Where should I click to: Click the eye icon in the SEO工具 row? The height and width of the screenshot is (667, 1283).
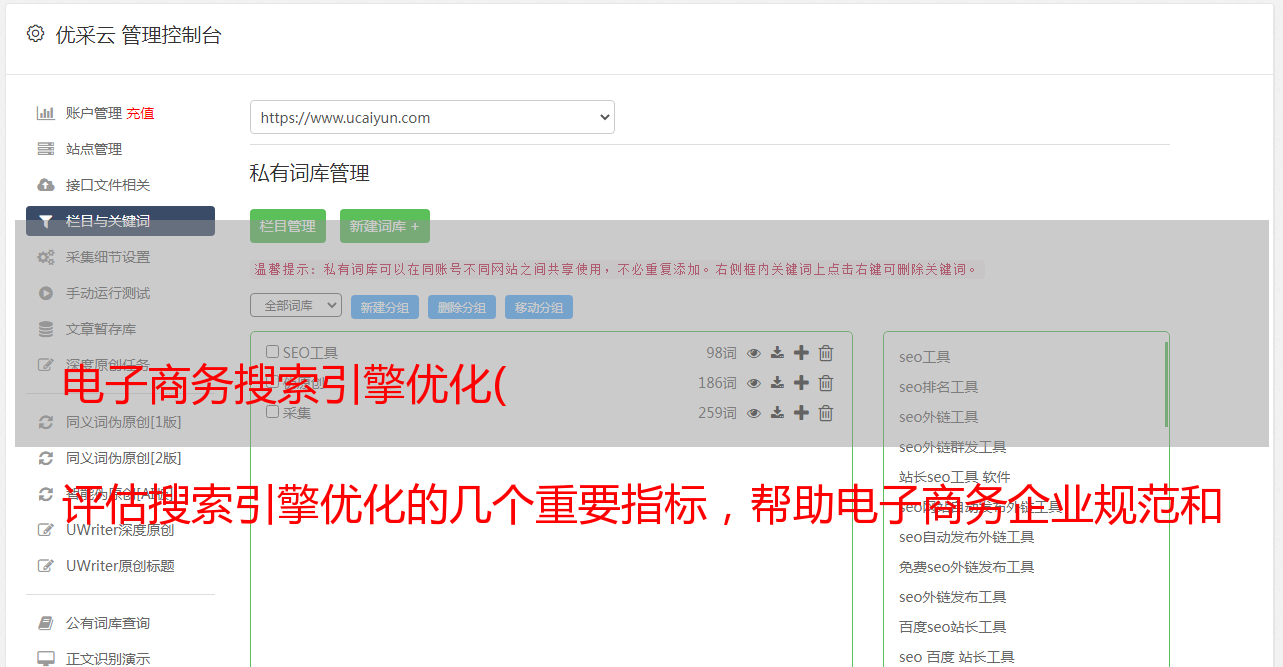tap(754, 353)
